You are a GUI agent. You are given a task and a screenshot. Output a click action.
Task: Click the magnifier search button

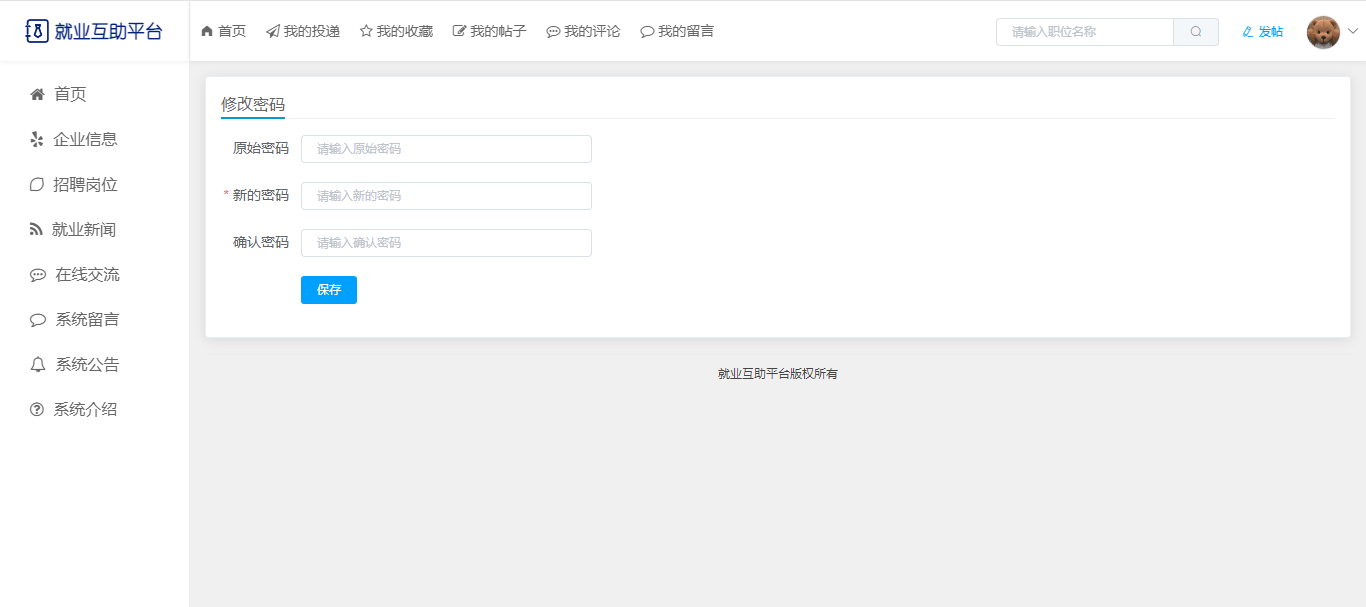click(1195, 32)
